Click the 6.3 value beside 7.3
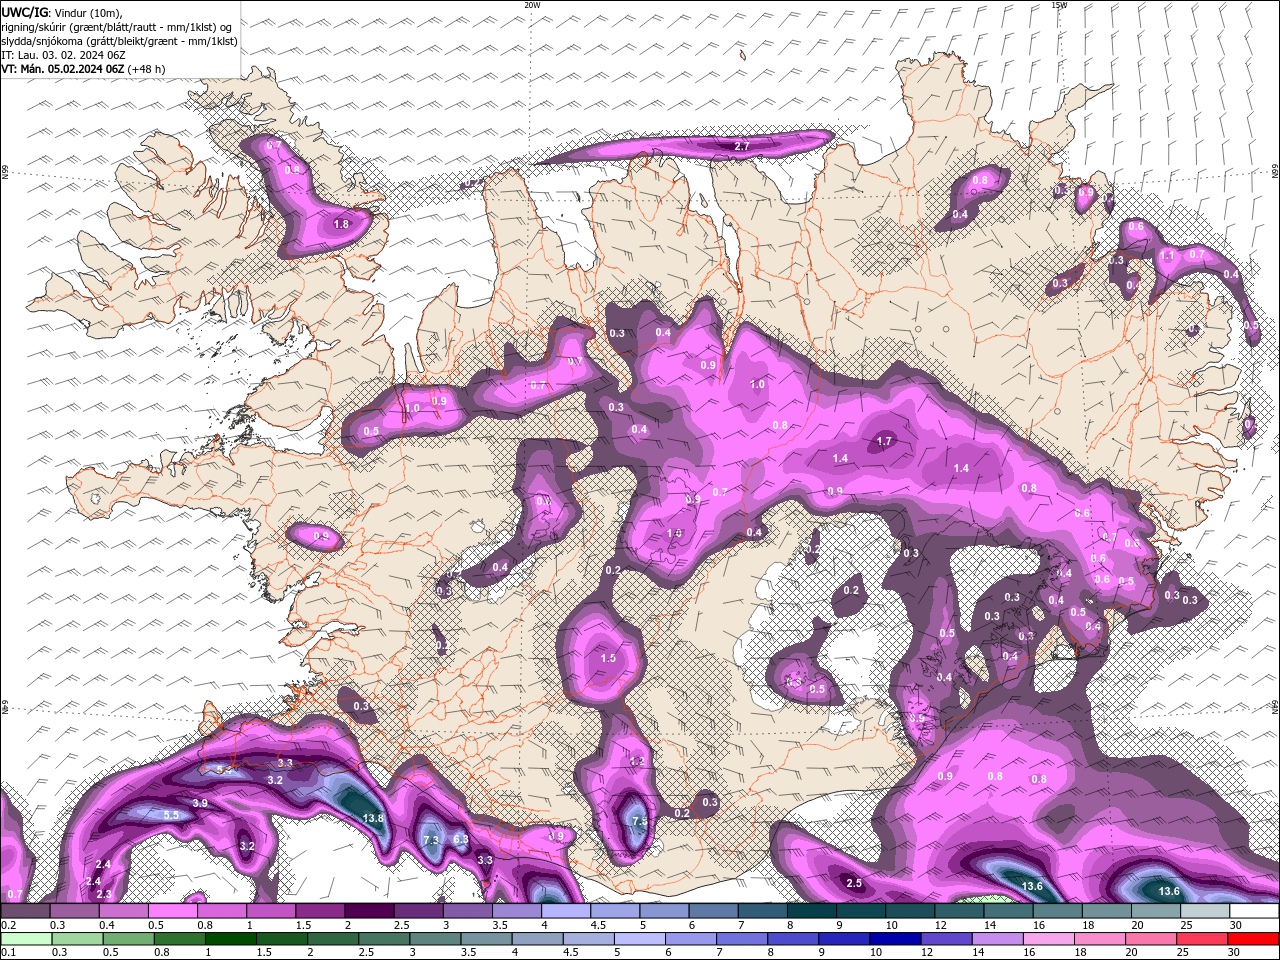Image resolution: width=1280 pixels, height=960 pixels. tap(461, 839)
